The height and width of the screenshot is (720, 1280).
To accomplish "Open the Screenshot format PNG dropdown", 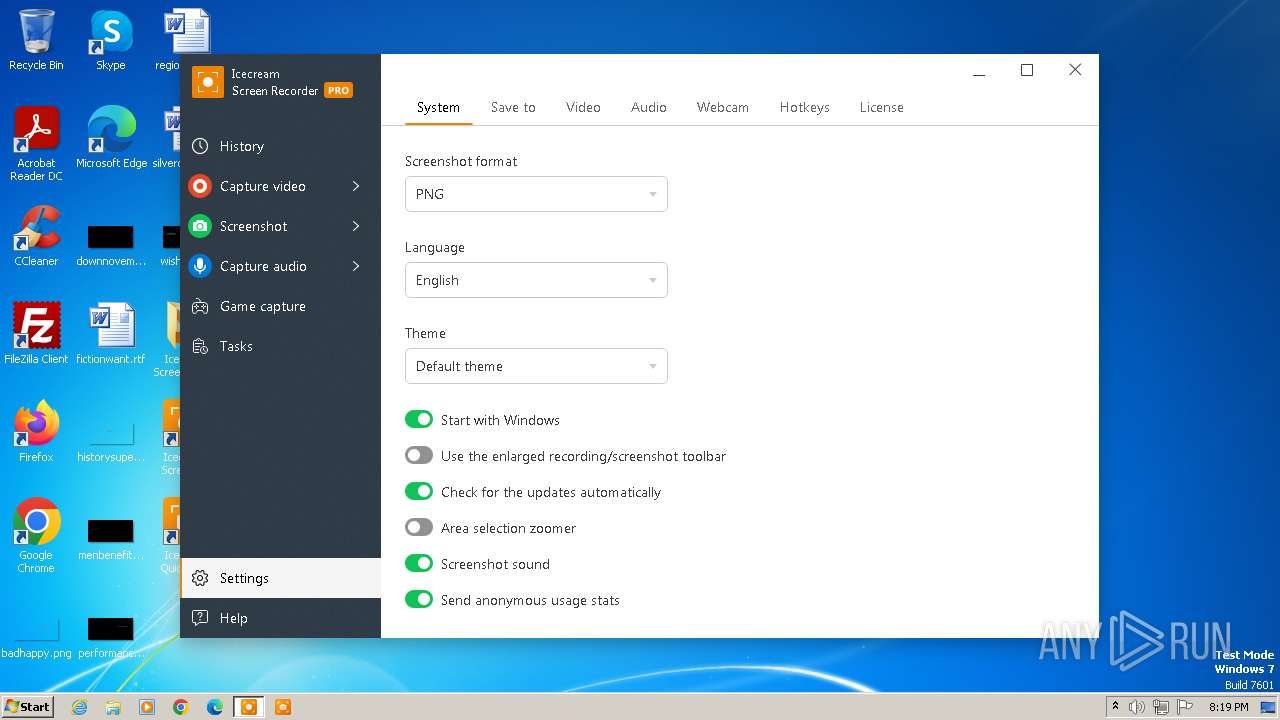I will click(536, 194).
